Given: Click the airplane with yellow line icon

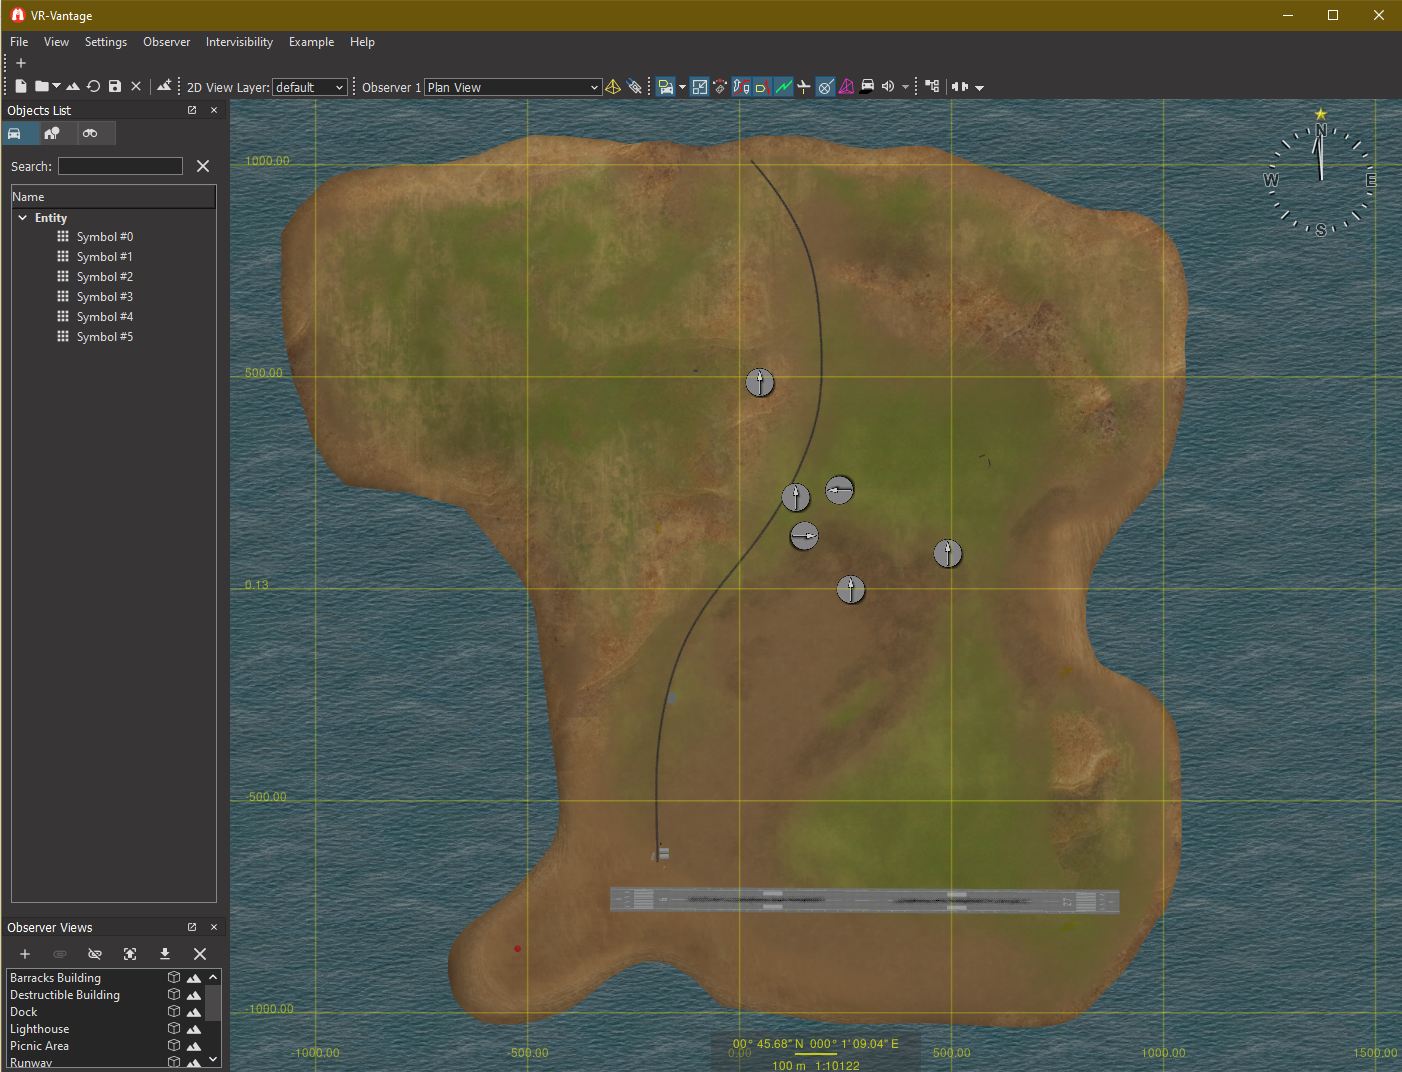Looking at the screenshot, I should (804, 87).
